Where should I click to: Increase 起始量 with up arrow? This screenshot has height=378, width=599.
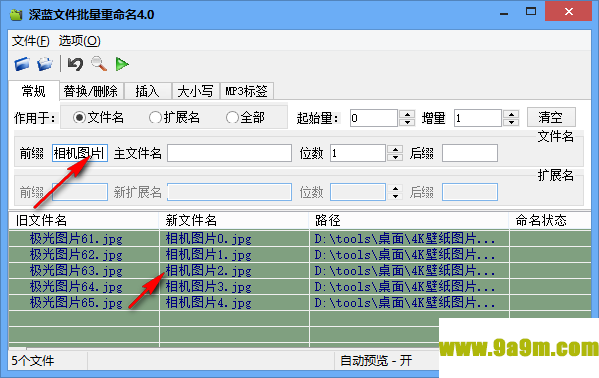(x=407, y=114)
